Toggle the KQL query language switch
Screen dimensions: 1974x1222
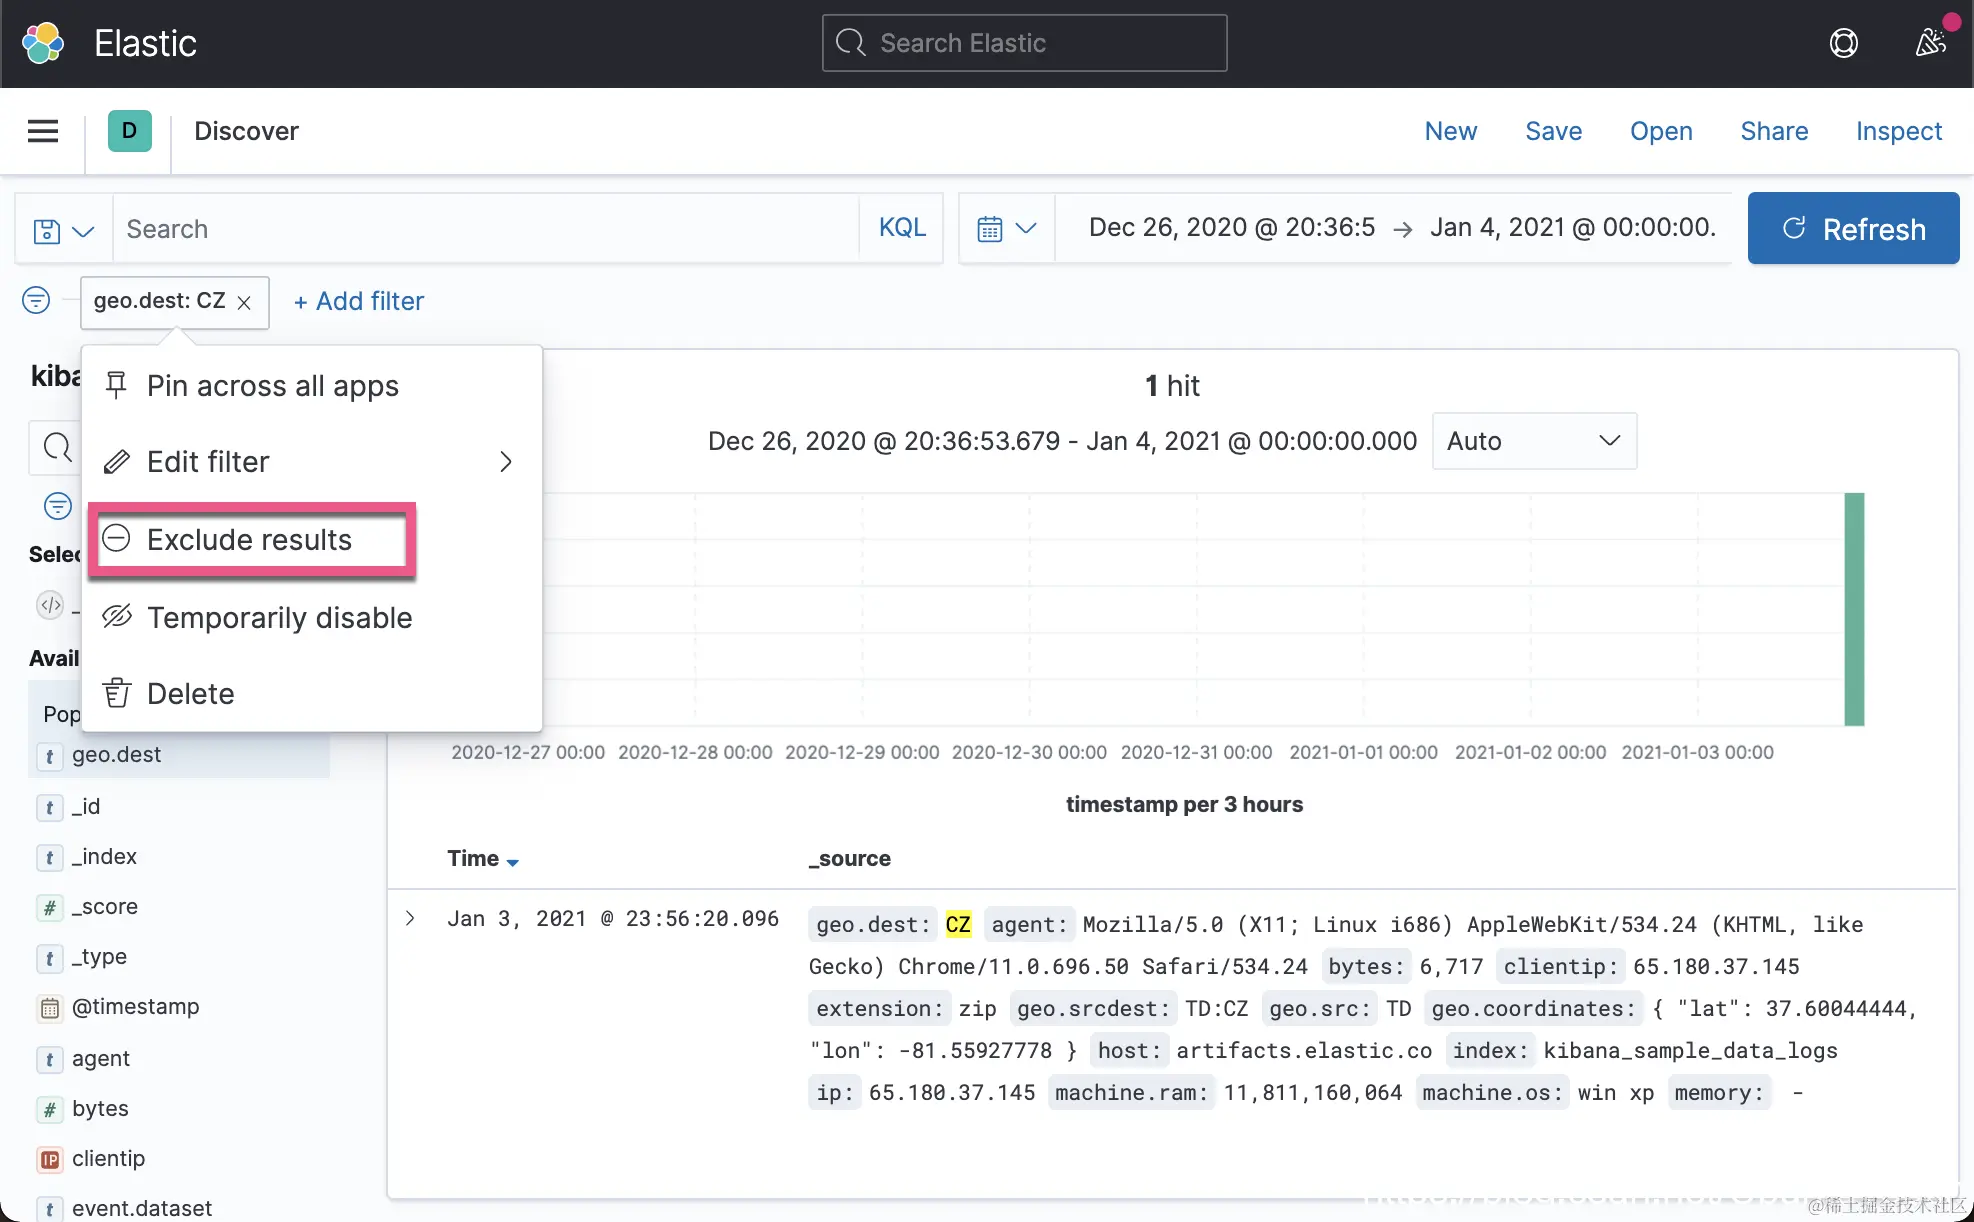pyautogui.click(x=901, y=228)
